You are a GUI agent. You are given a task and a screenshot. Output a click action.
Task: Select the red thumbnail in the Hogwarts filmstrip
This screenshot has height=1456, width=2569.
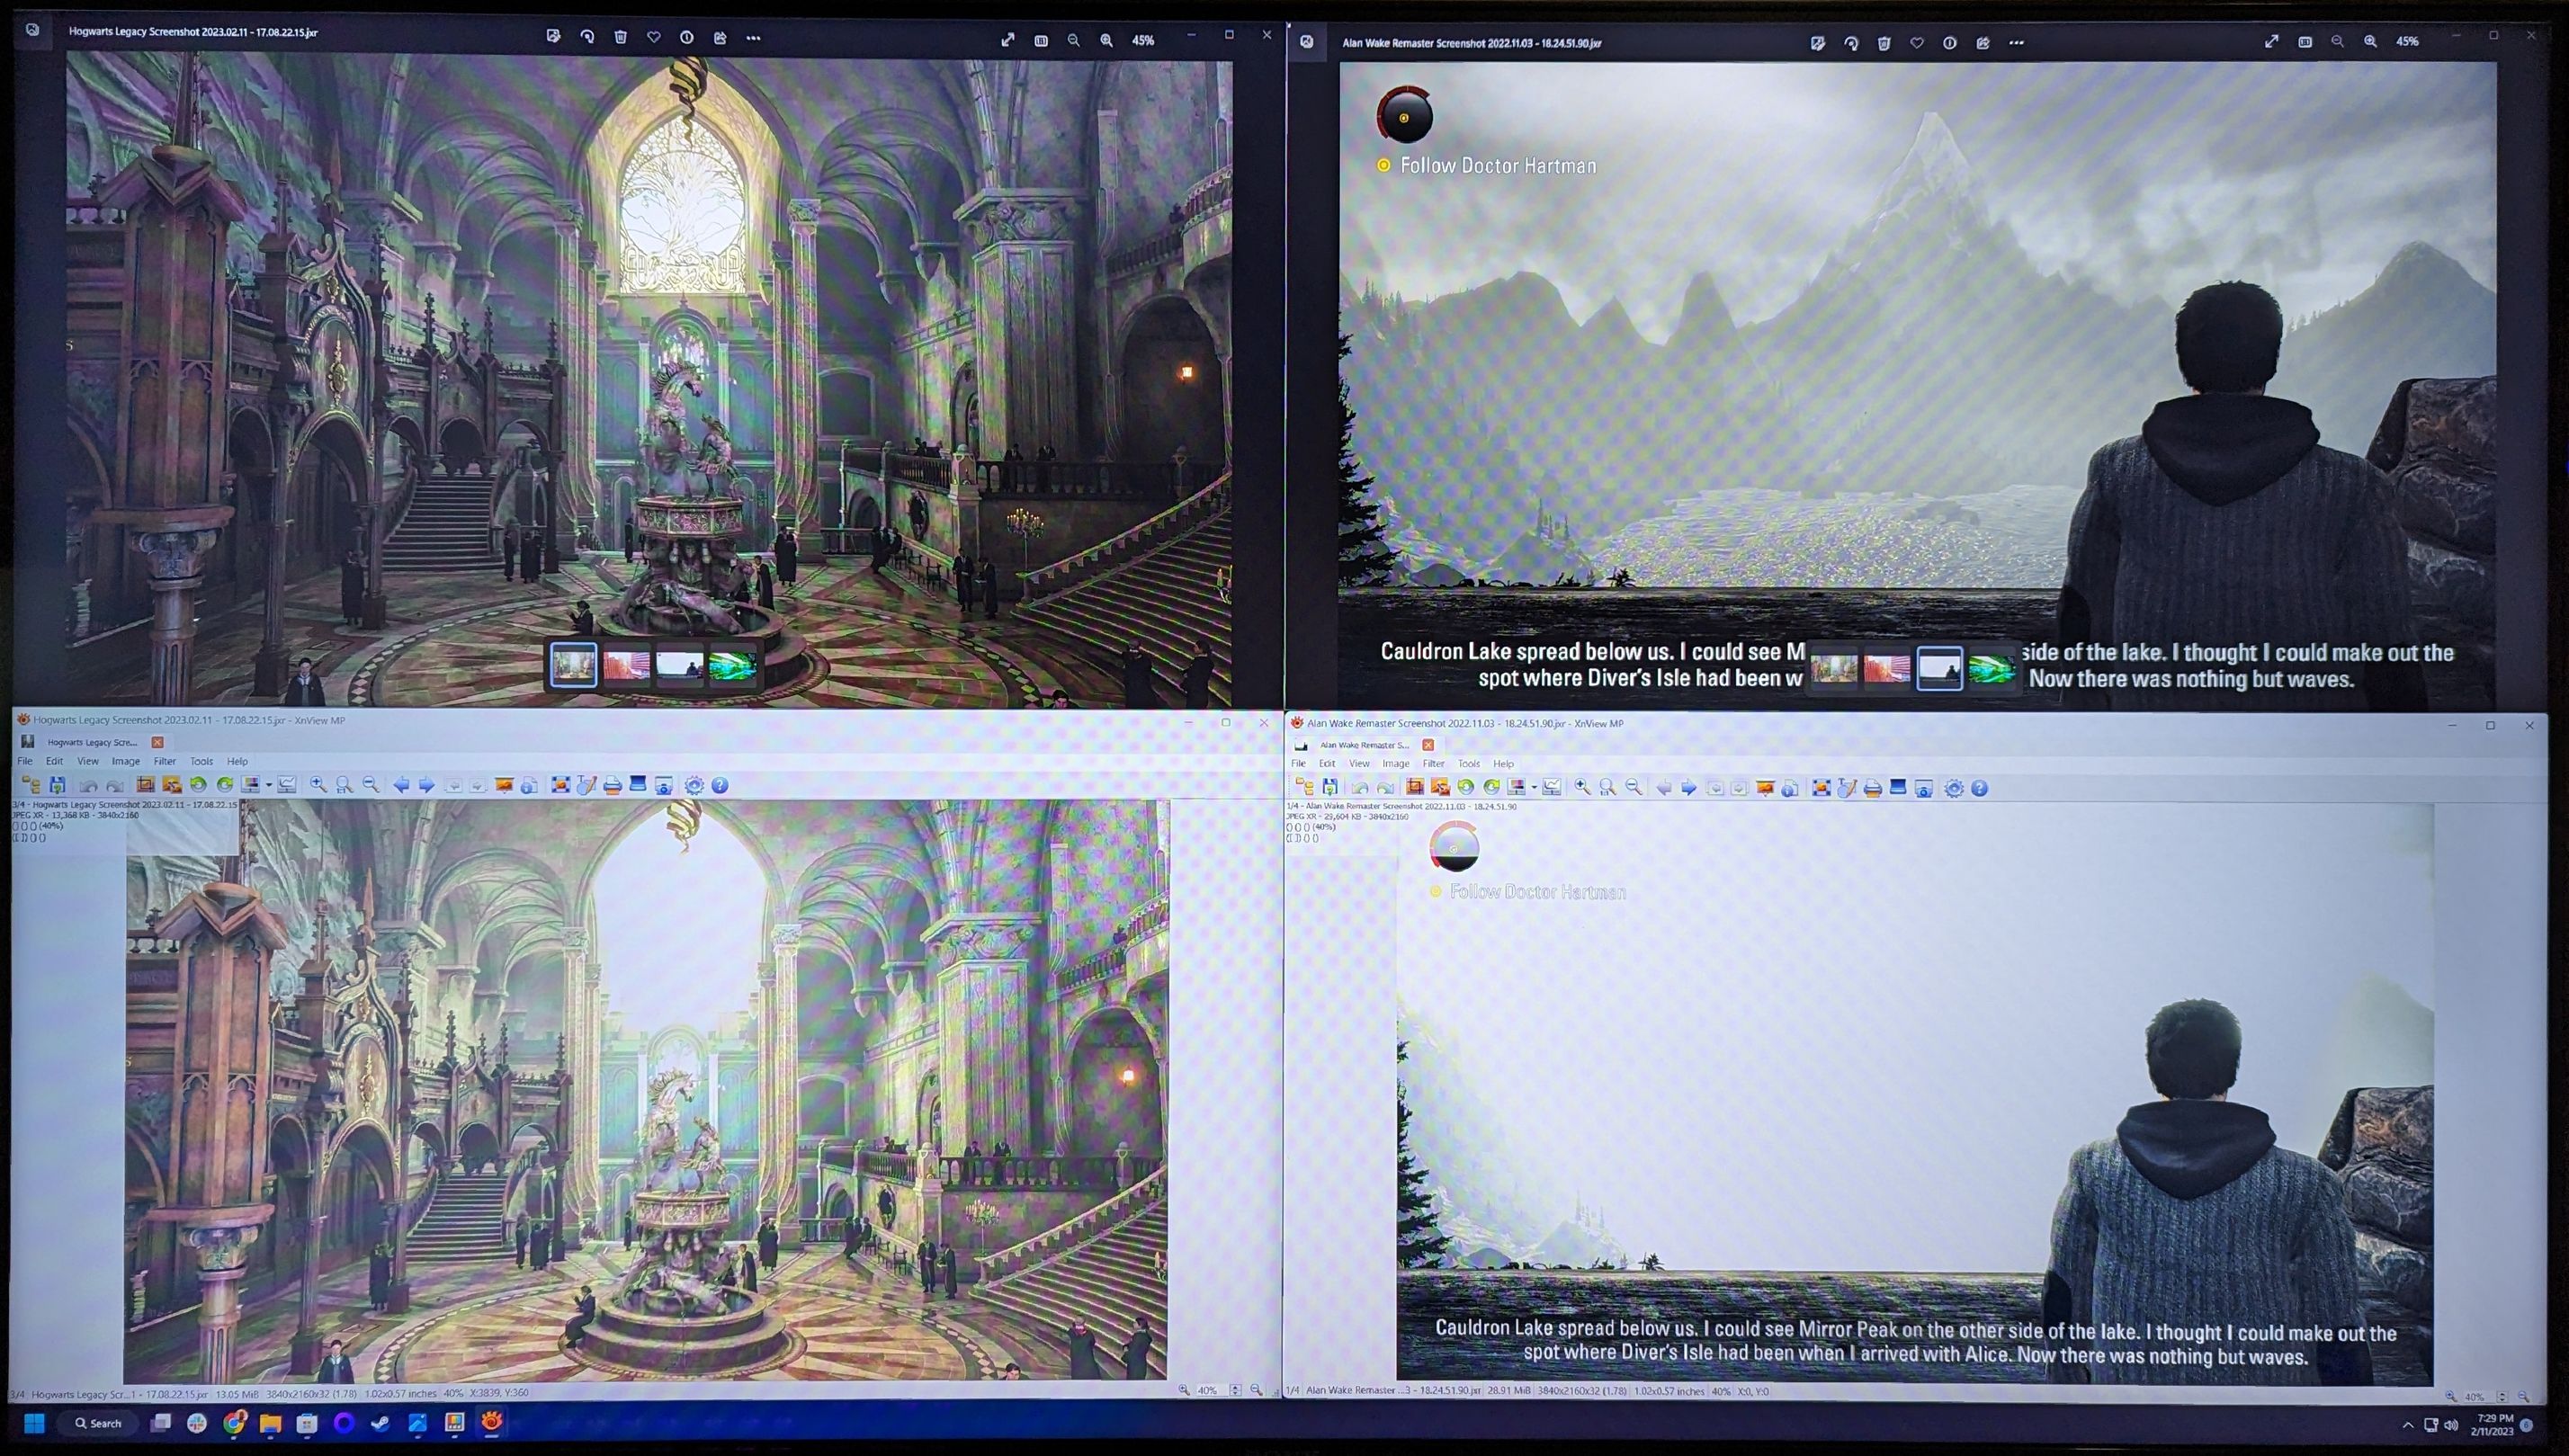[x=626, y=666]
